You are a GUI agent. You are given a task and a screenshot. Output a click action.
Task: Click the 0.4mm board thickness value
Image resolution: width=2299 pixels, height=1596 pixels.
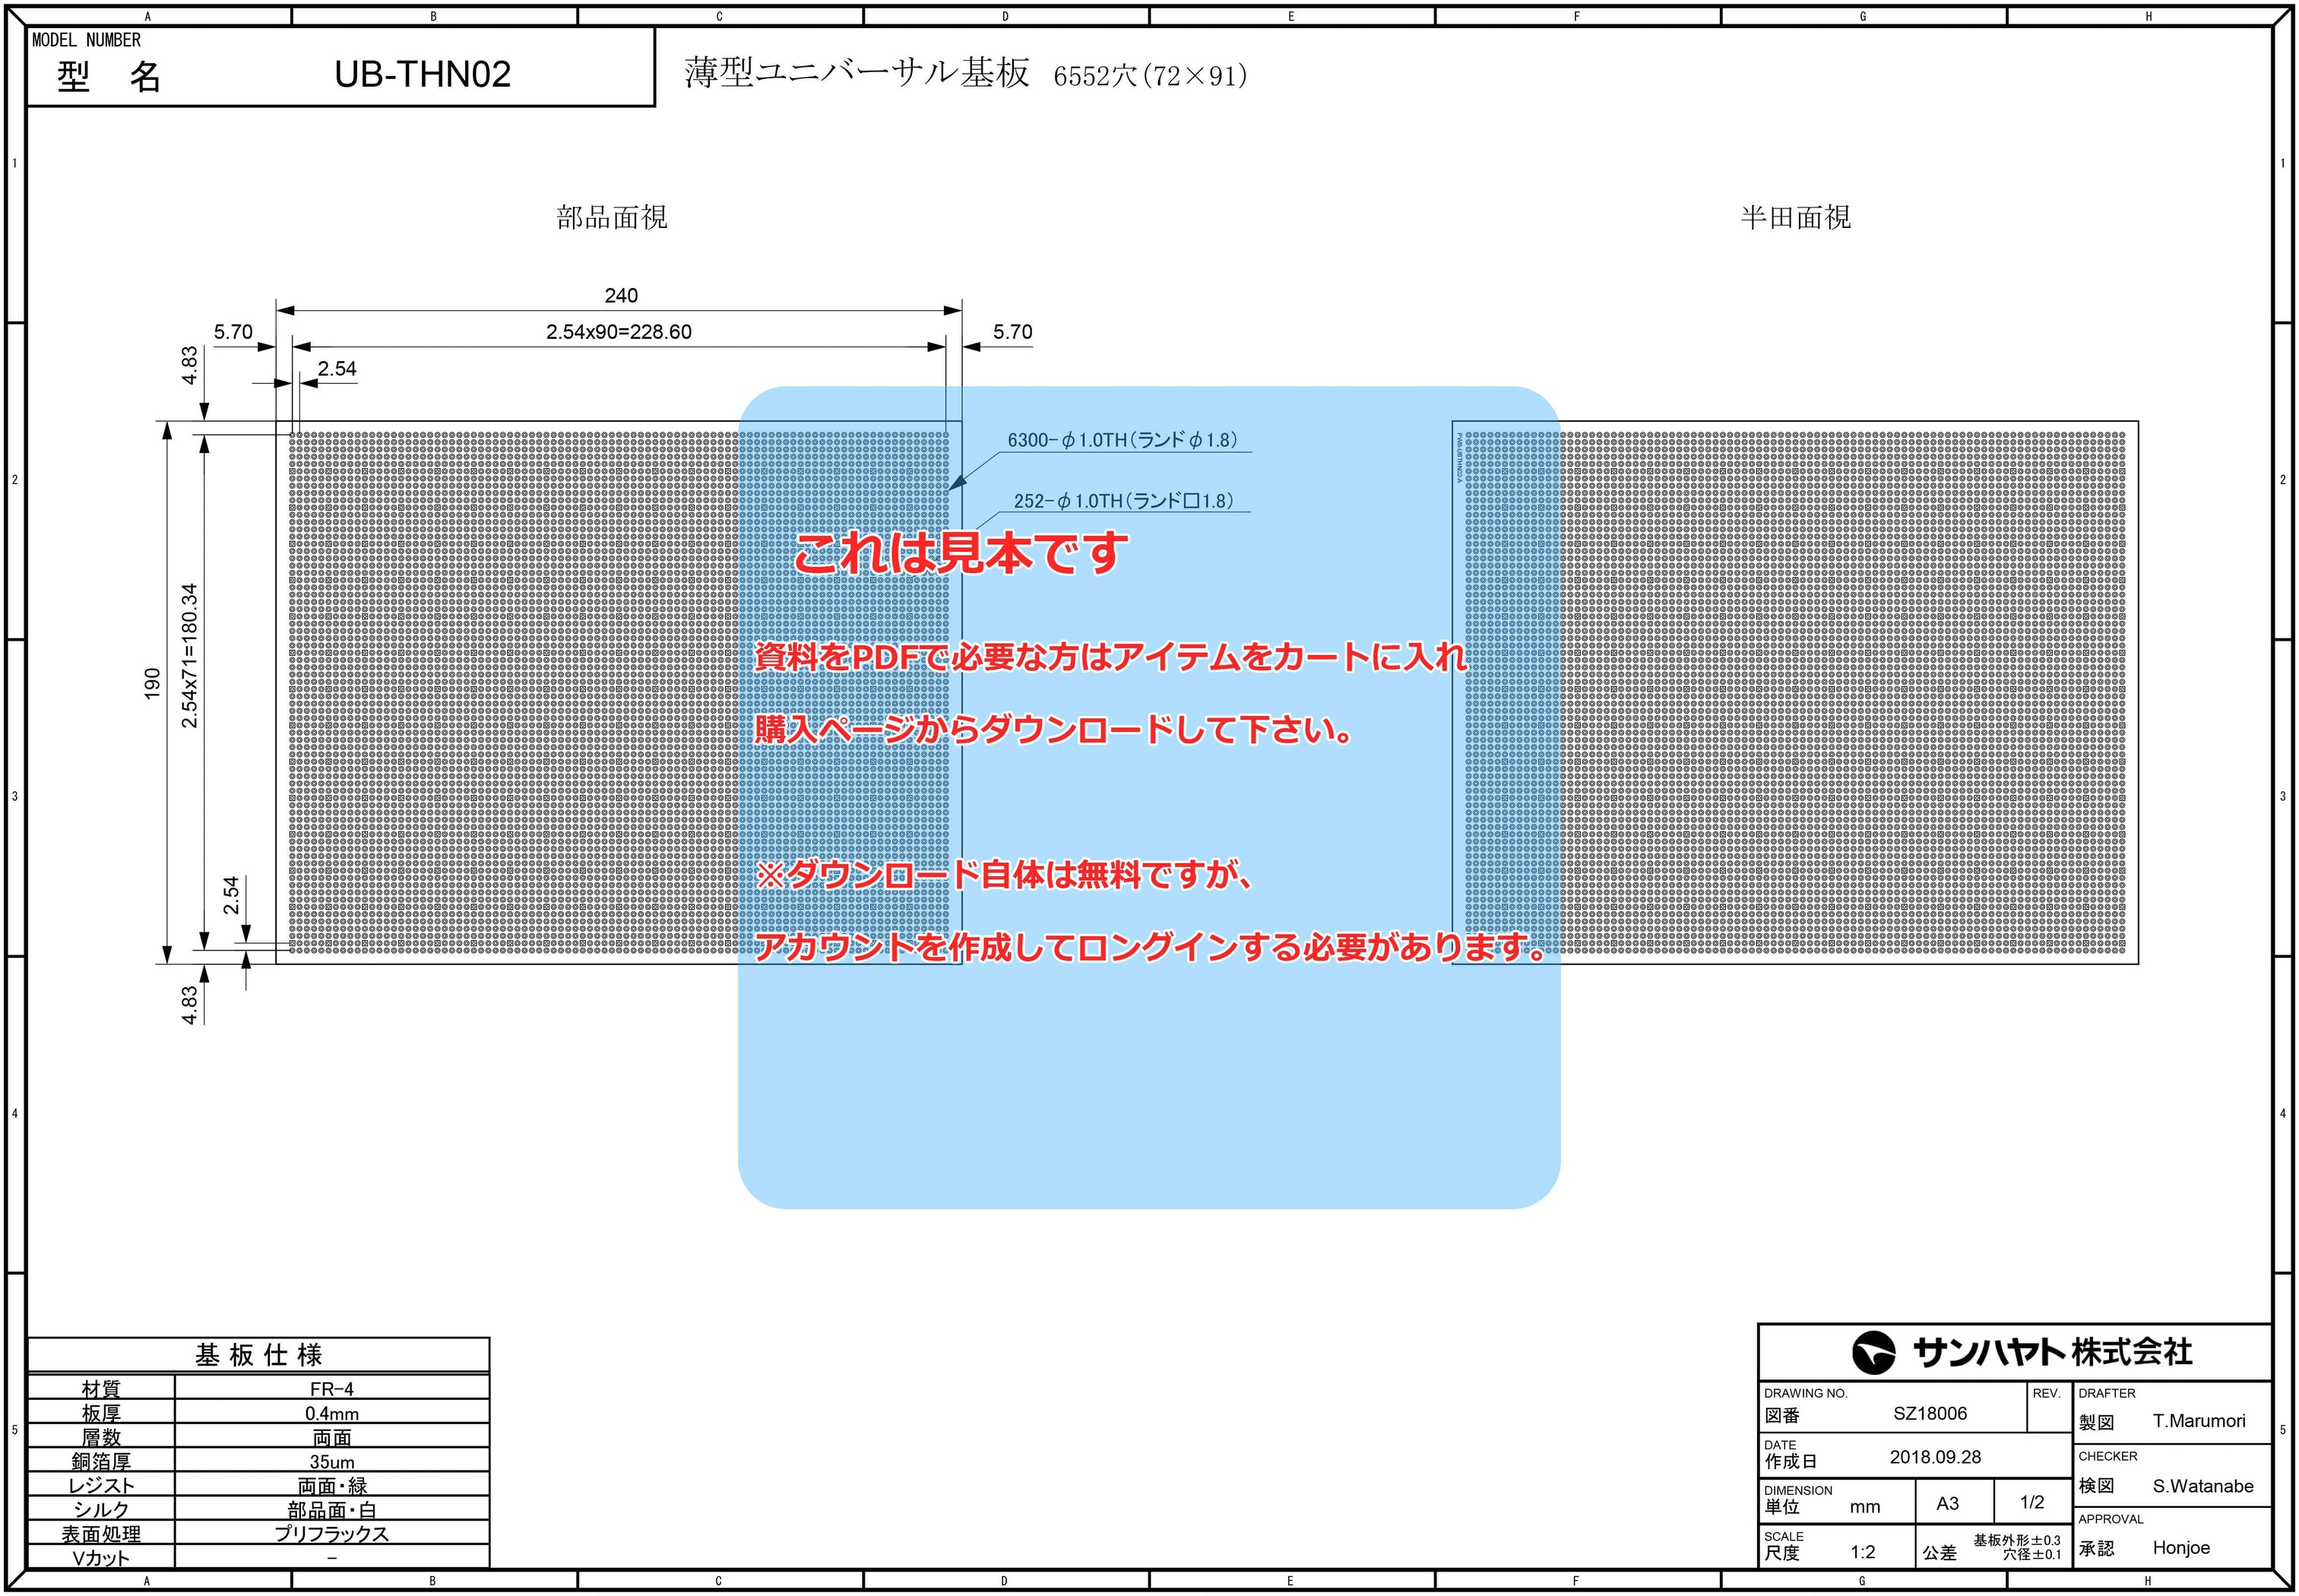click(x=331, y=1414)
